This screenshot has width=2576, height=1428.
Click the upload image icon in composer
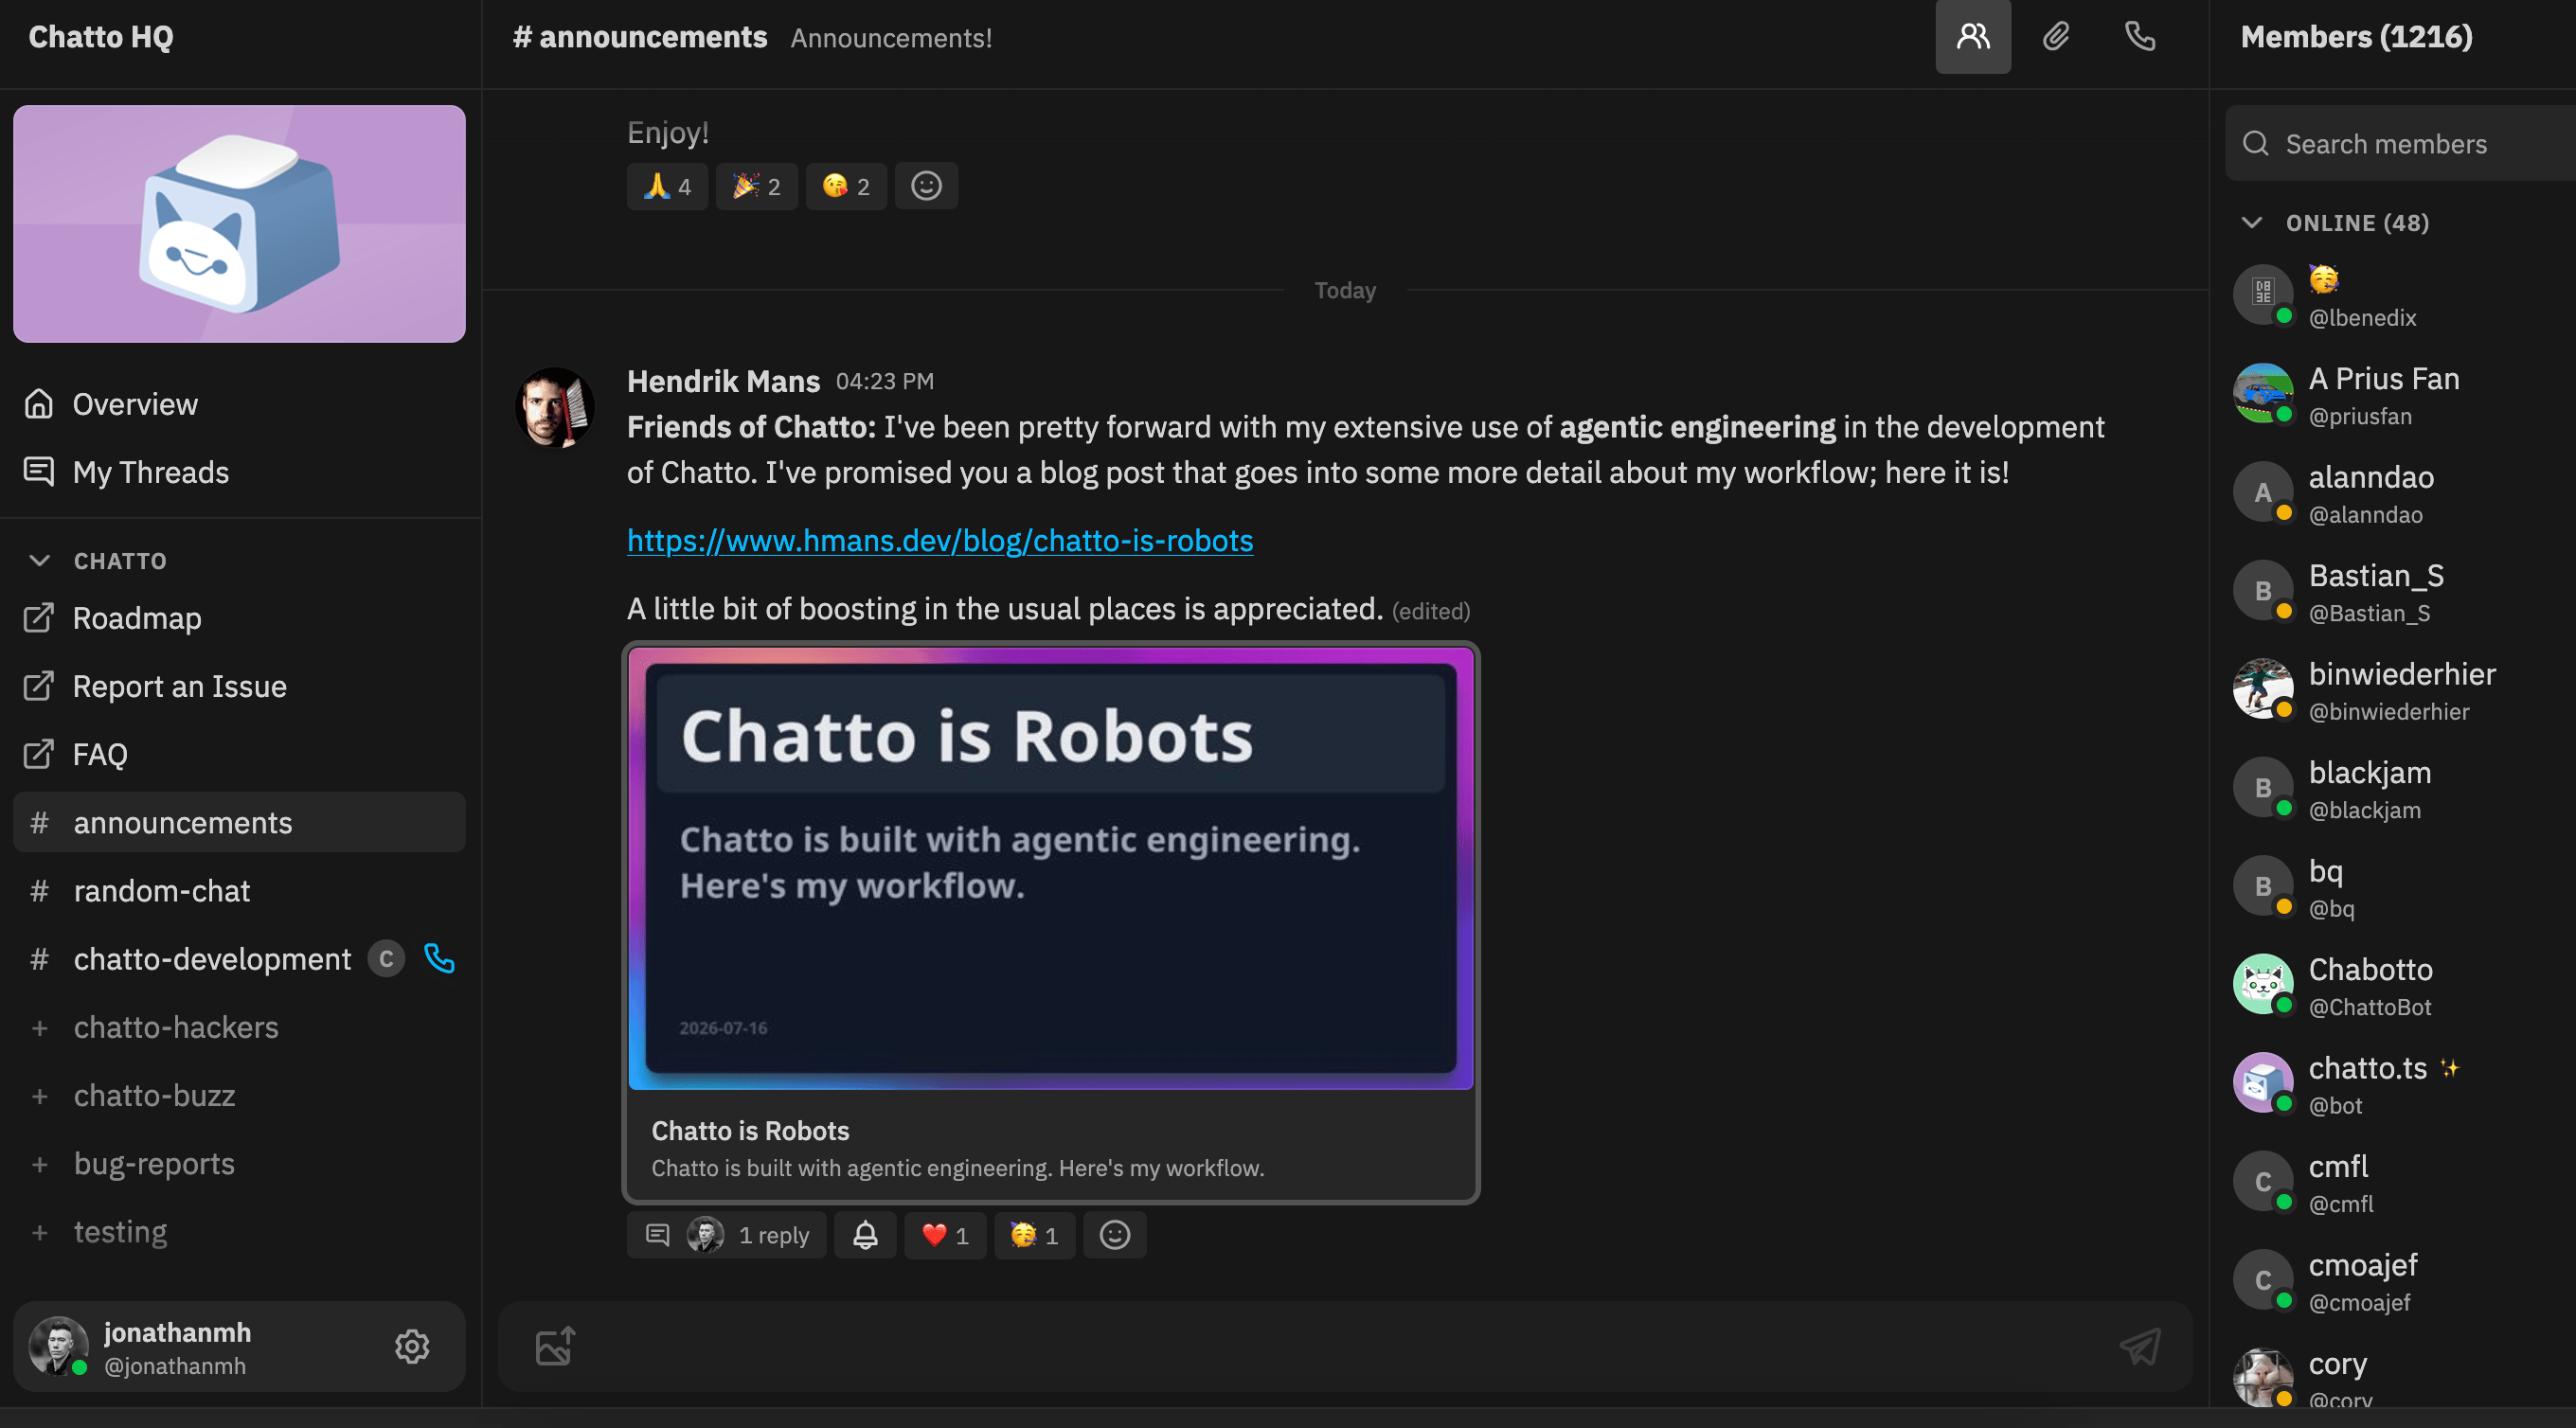(x=555, y=1346)
